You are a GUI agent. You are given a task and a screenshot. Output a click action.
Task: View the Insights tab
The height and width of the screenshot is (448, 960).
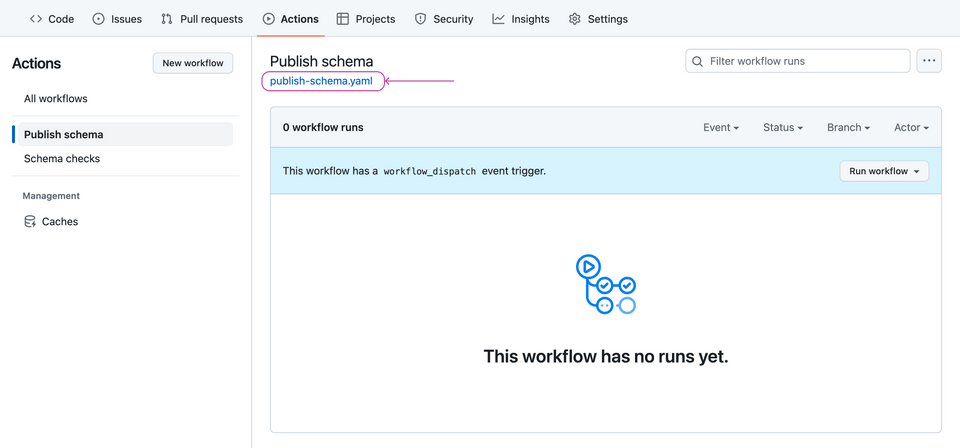click(x=521, y=19)
